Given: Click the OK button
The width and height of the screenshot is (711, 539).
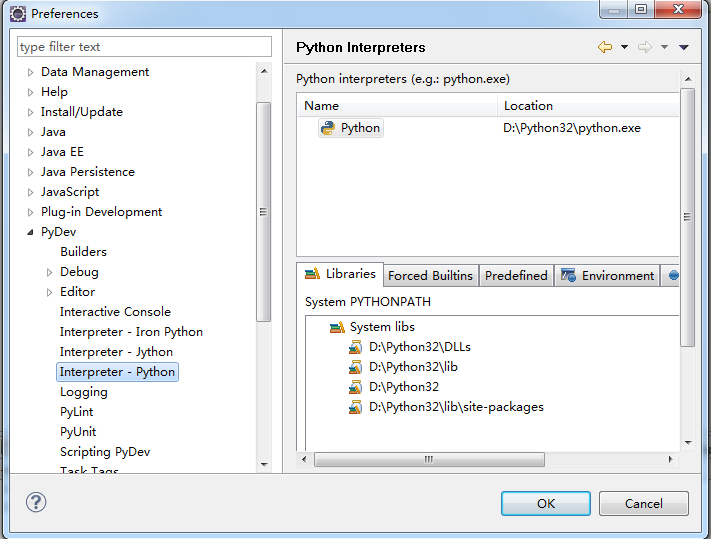Looking at the screenshot, I should coord(546,504).
